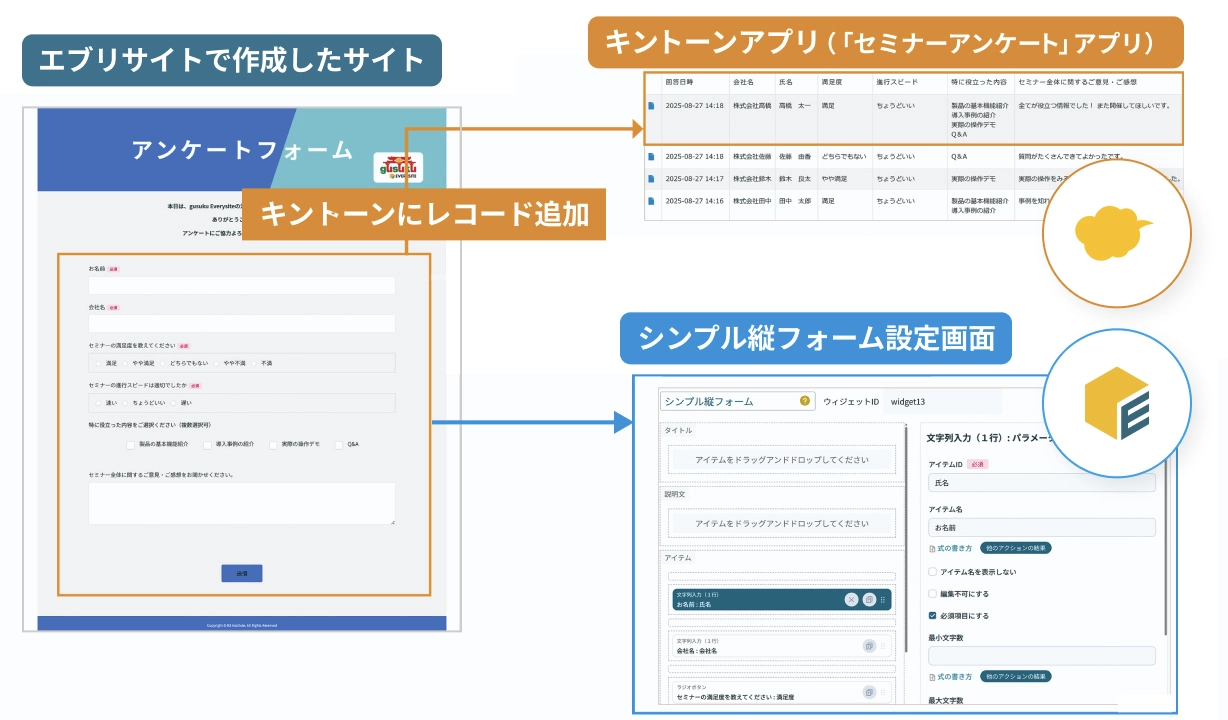Check 実際の操作デモ checkbox
1228x720 pixels.
pos(273,444)
